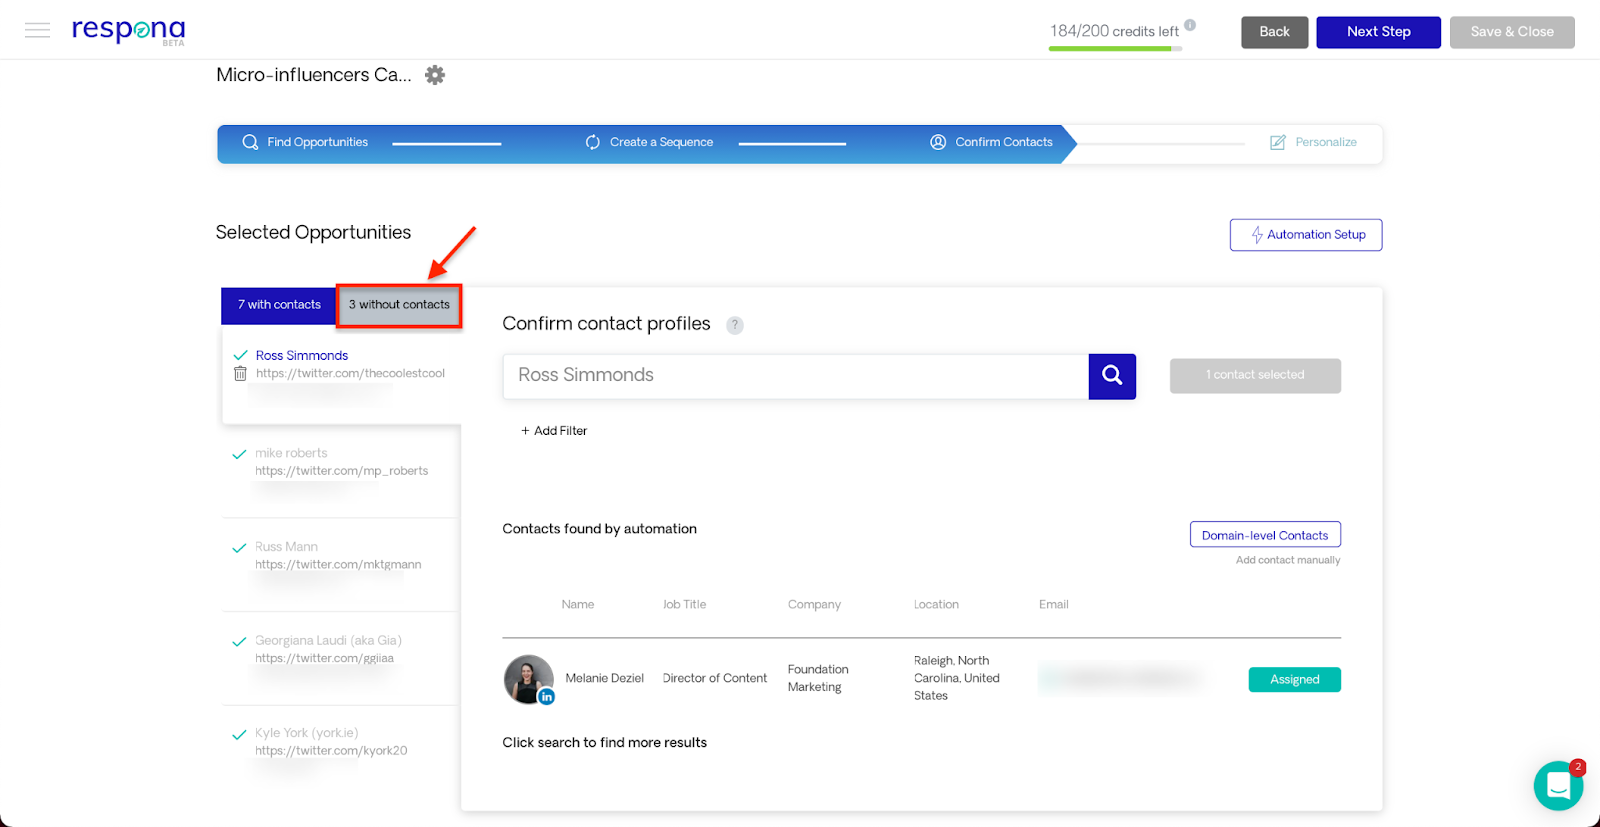1600x827 pixels.
Task: Click twitter.com/ggiiaa URL
Action: 324,658
